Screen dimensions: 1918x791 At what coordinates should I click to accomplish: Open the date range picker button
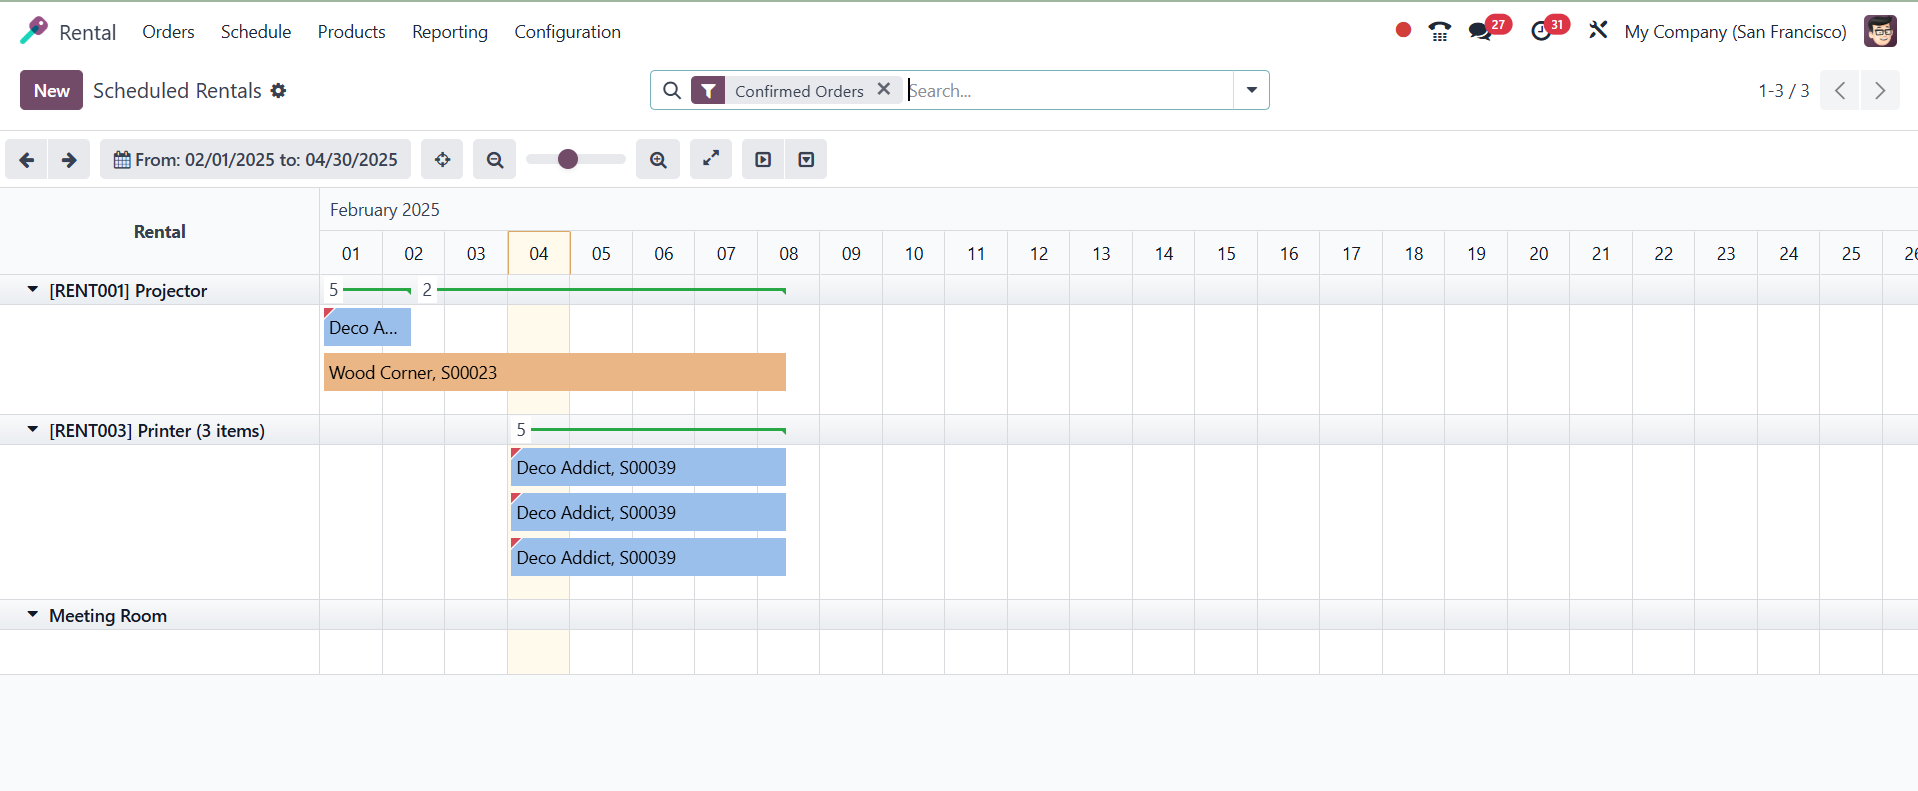tap(255, 160)
